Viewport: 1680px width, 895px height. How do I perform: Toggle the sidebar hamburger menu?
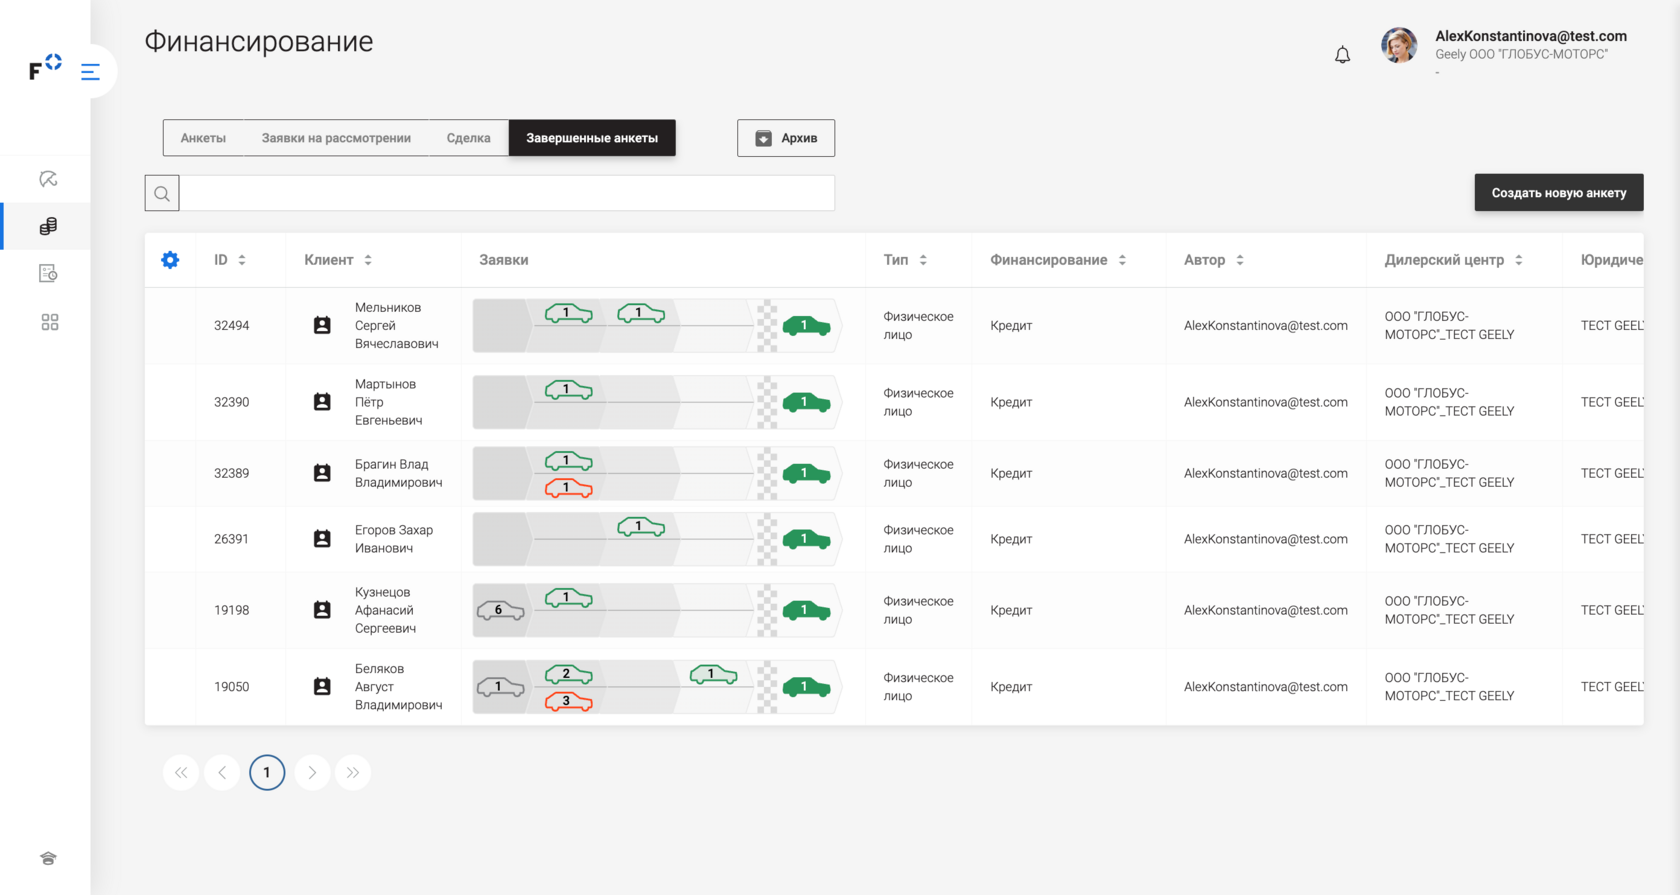click(90, 72)
